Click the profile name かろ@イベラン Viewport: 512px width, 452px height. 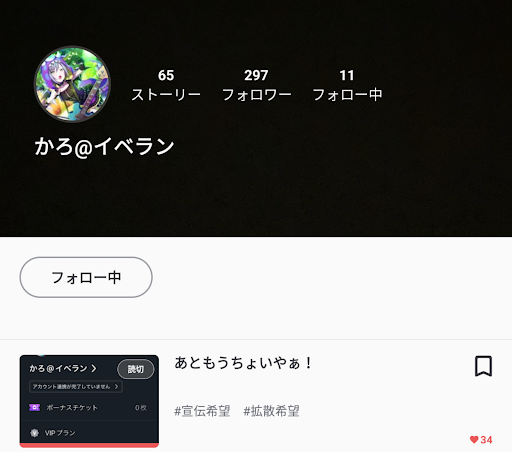click(104, 146)
